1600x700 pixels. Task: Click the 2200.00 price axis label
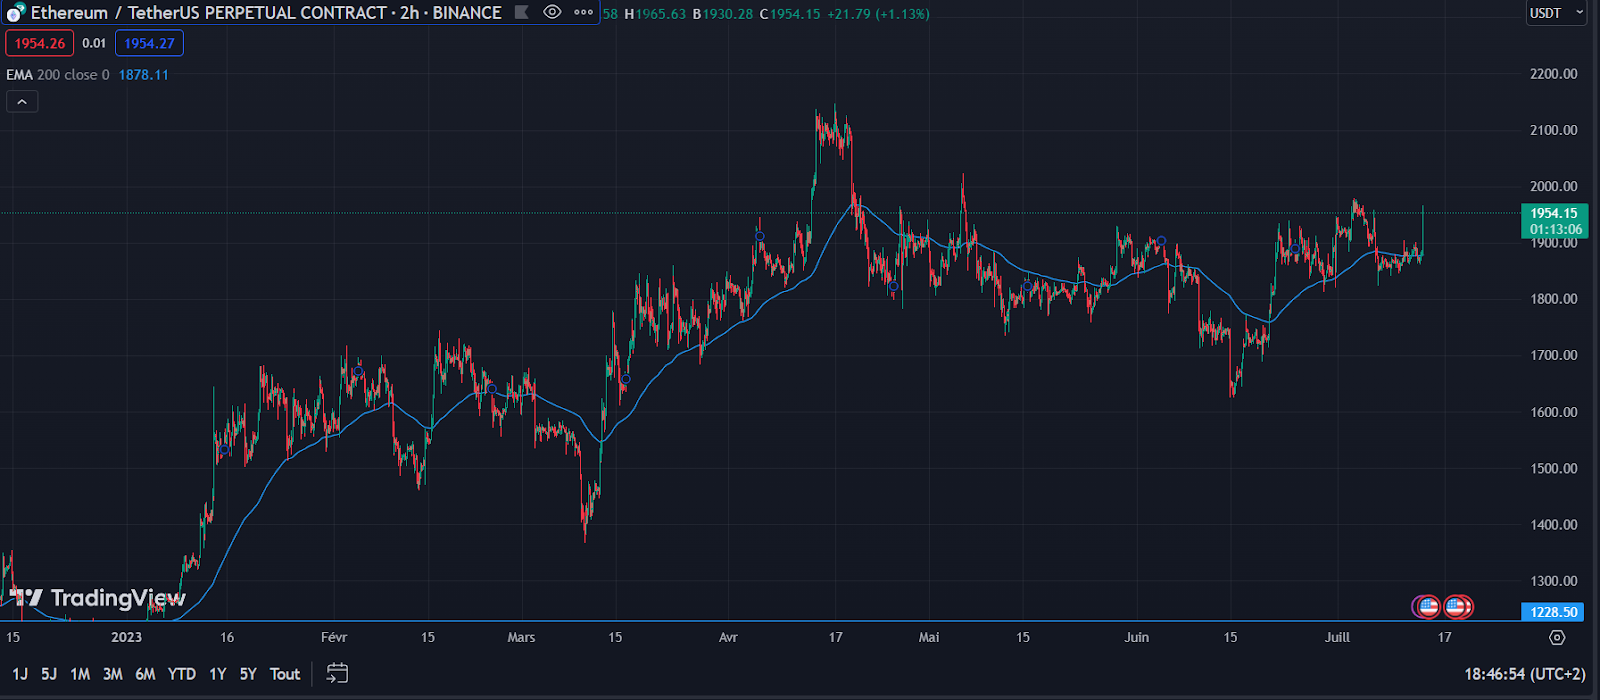pyautogui.click(x=1554, y=74)
